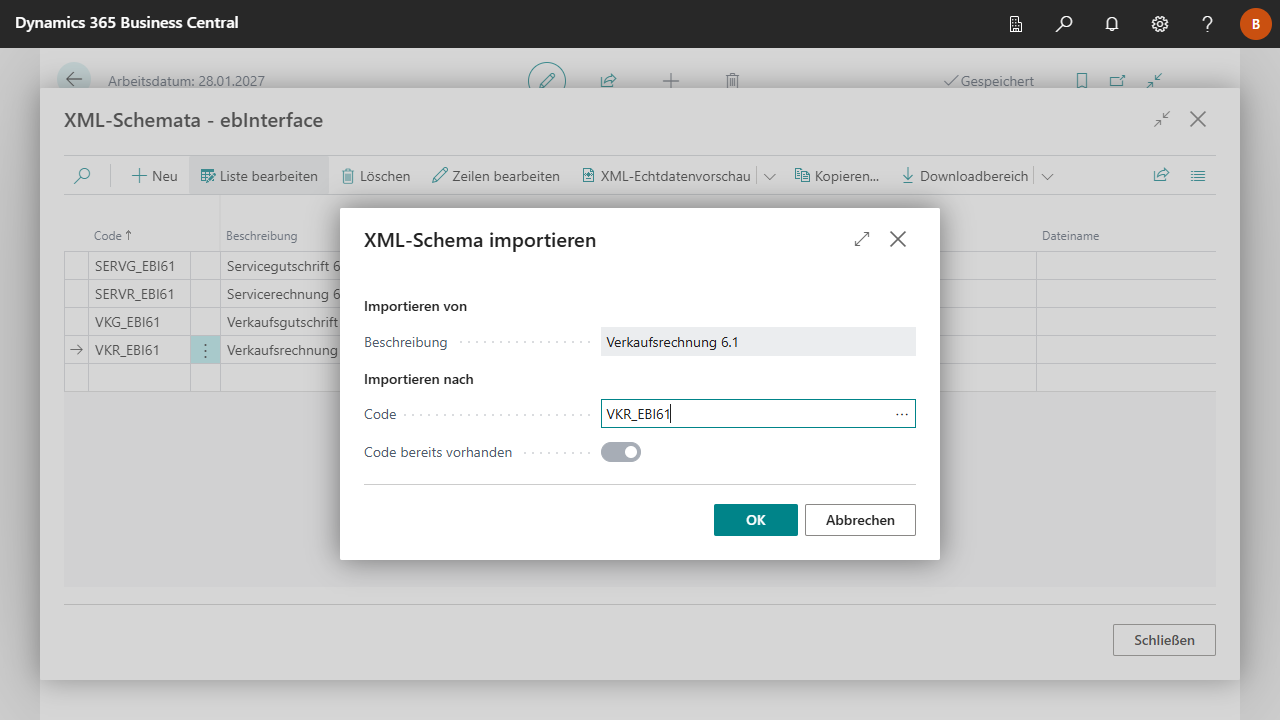Click the search magnifier in top bar
This screenshot has height=720, width=1280.
coord(1064,24)
